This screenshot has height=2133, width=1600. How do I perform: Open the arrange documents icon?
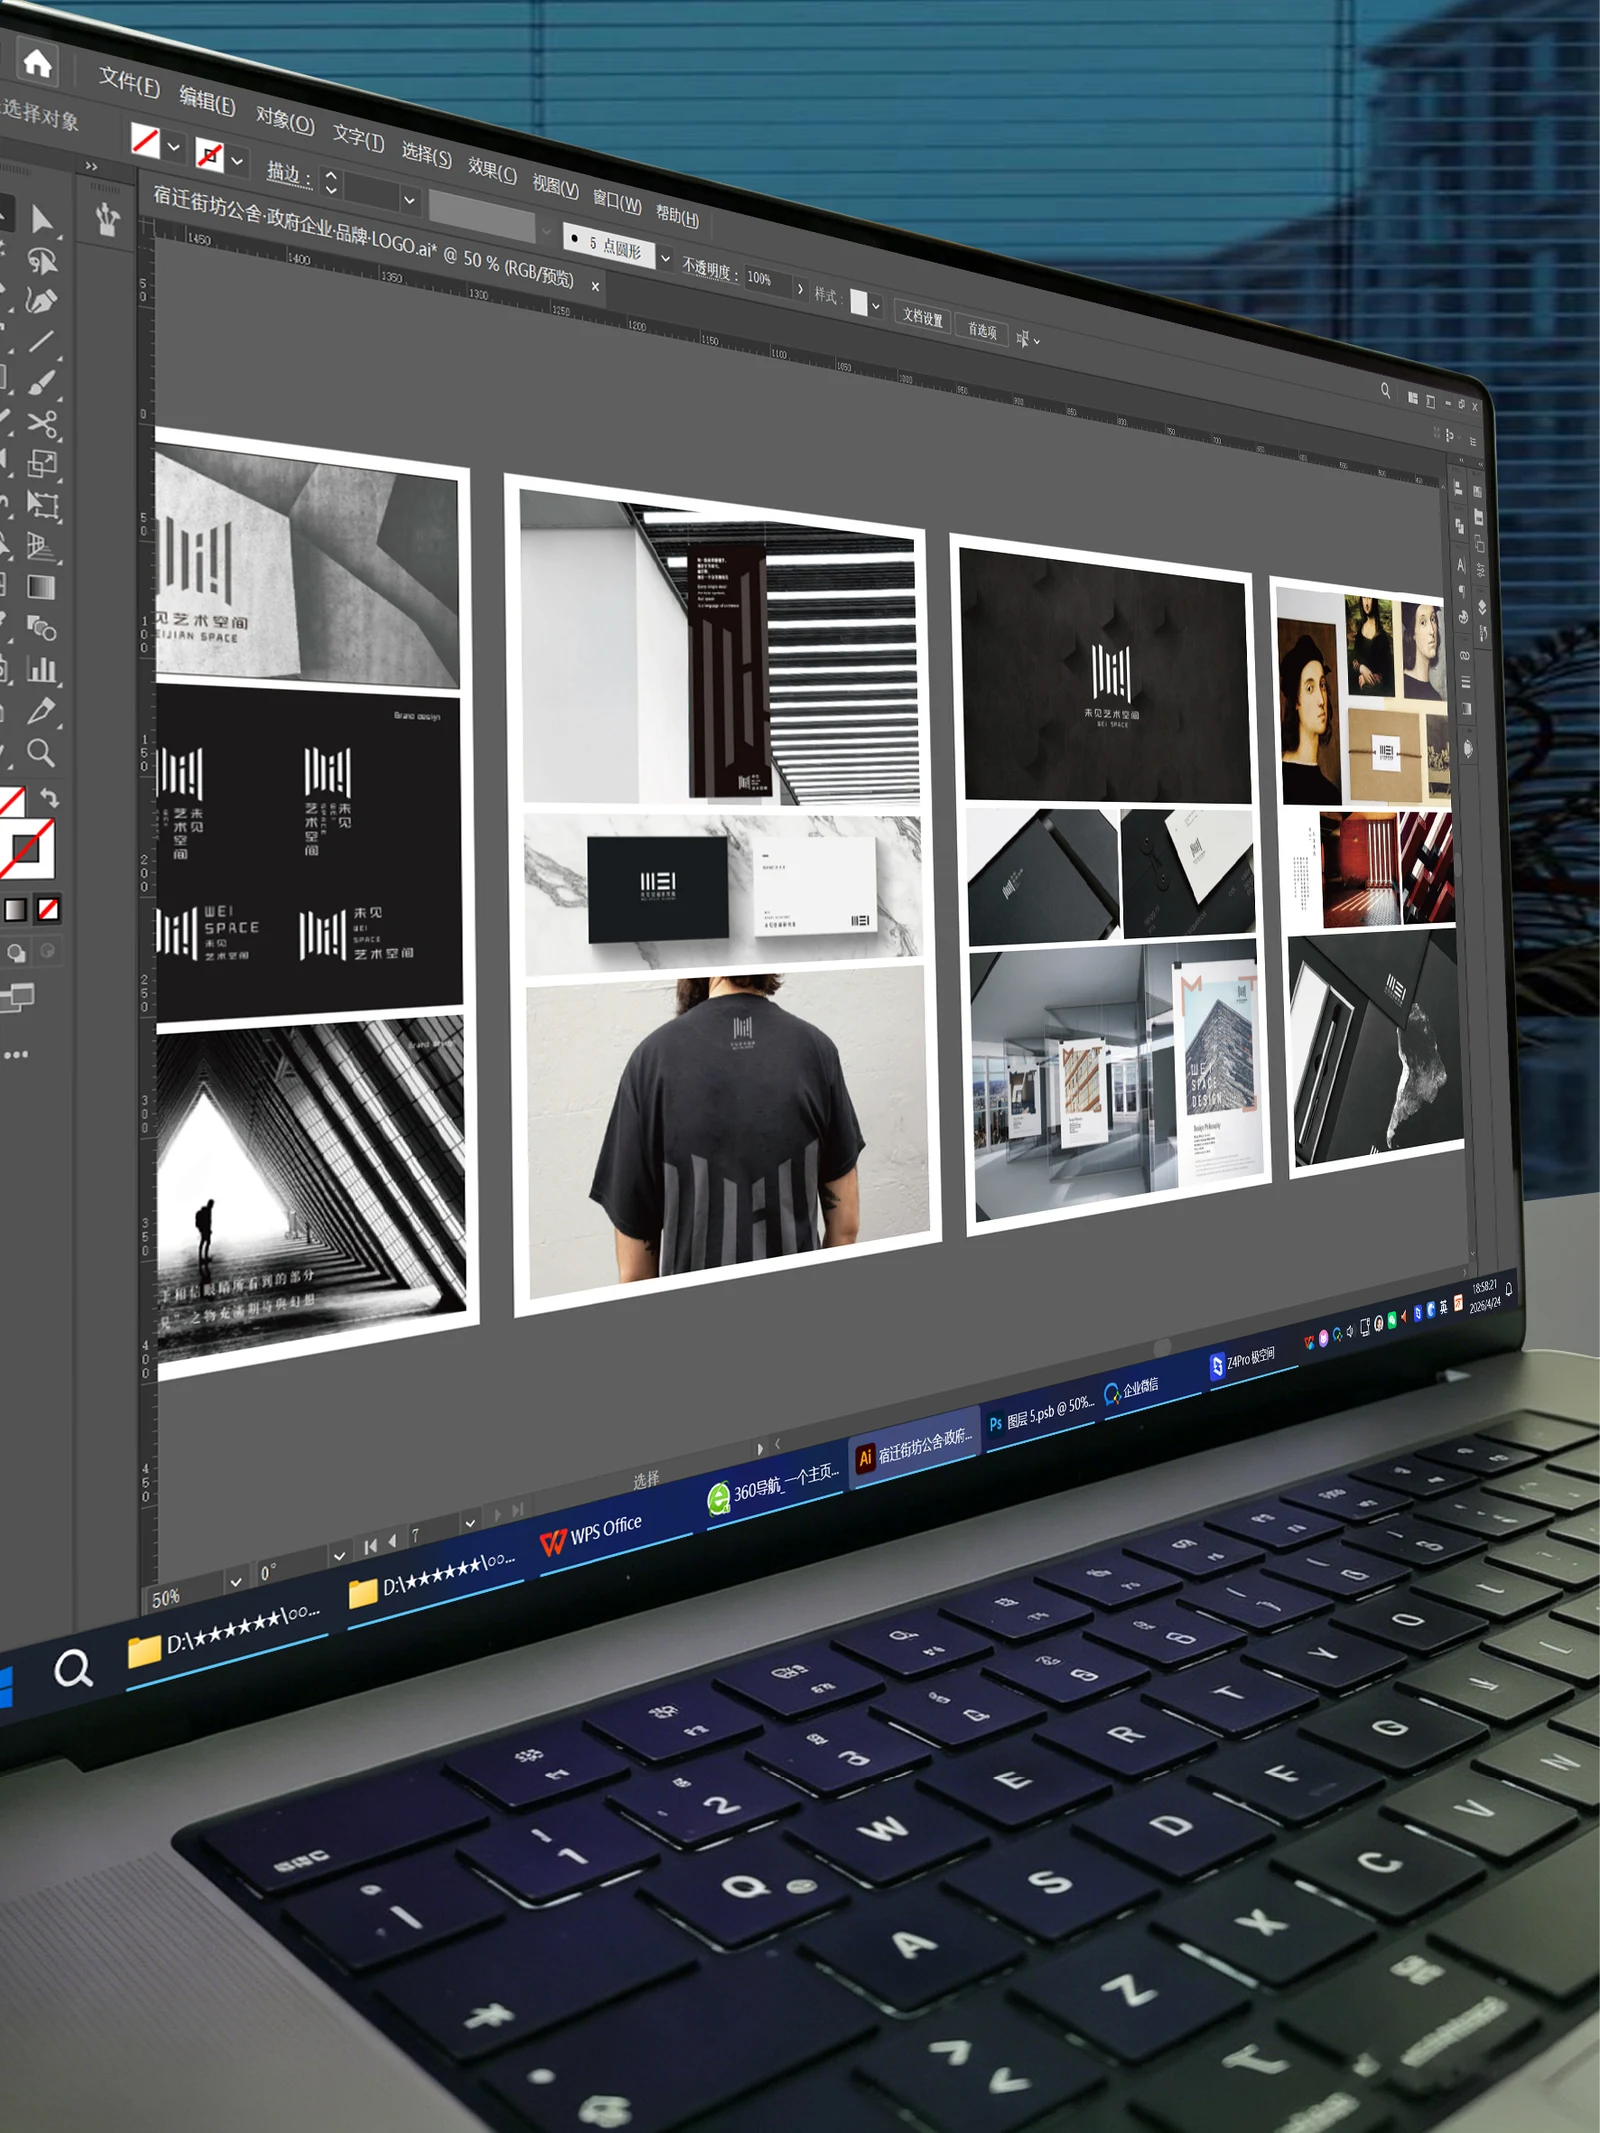tap(1413, 398)
